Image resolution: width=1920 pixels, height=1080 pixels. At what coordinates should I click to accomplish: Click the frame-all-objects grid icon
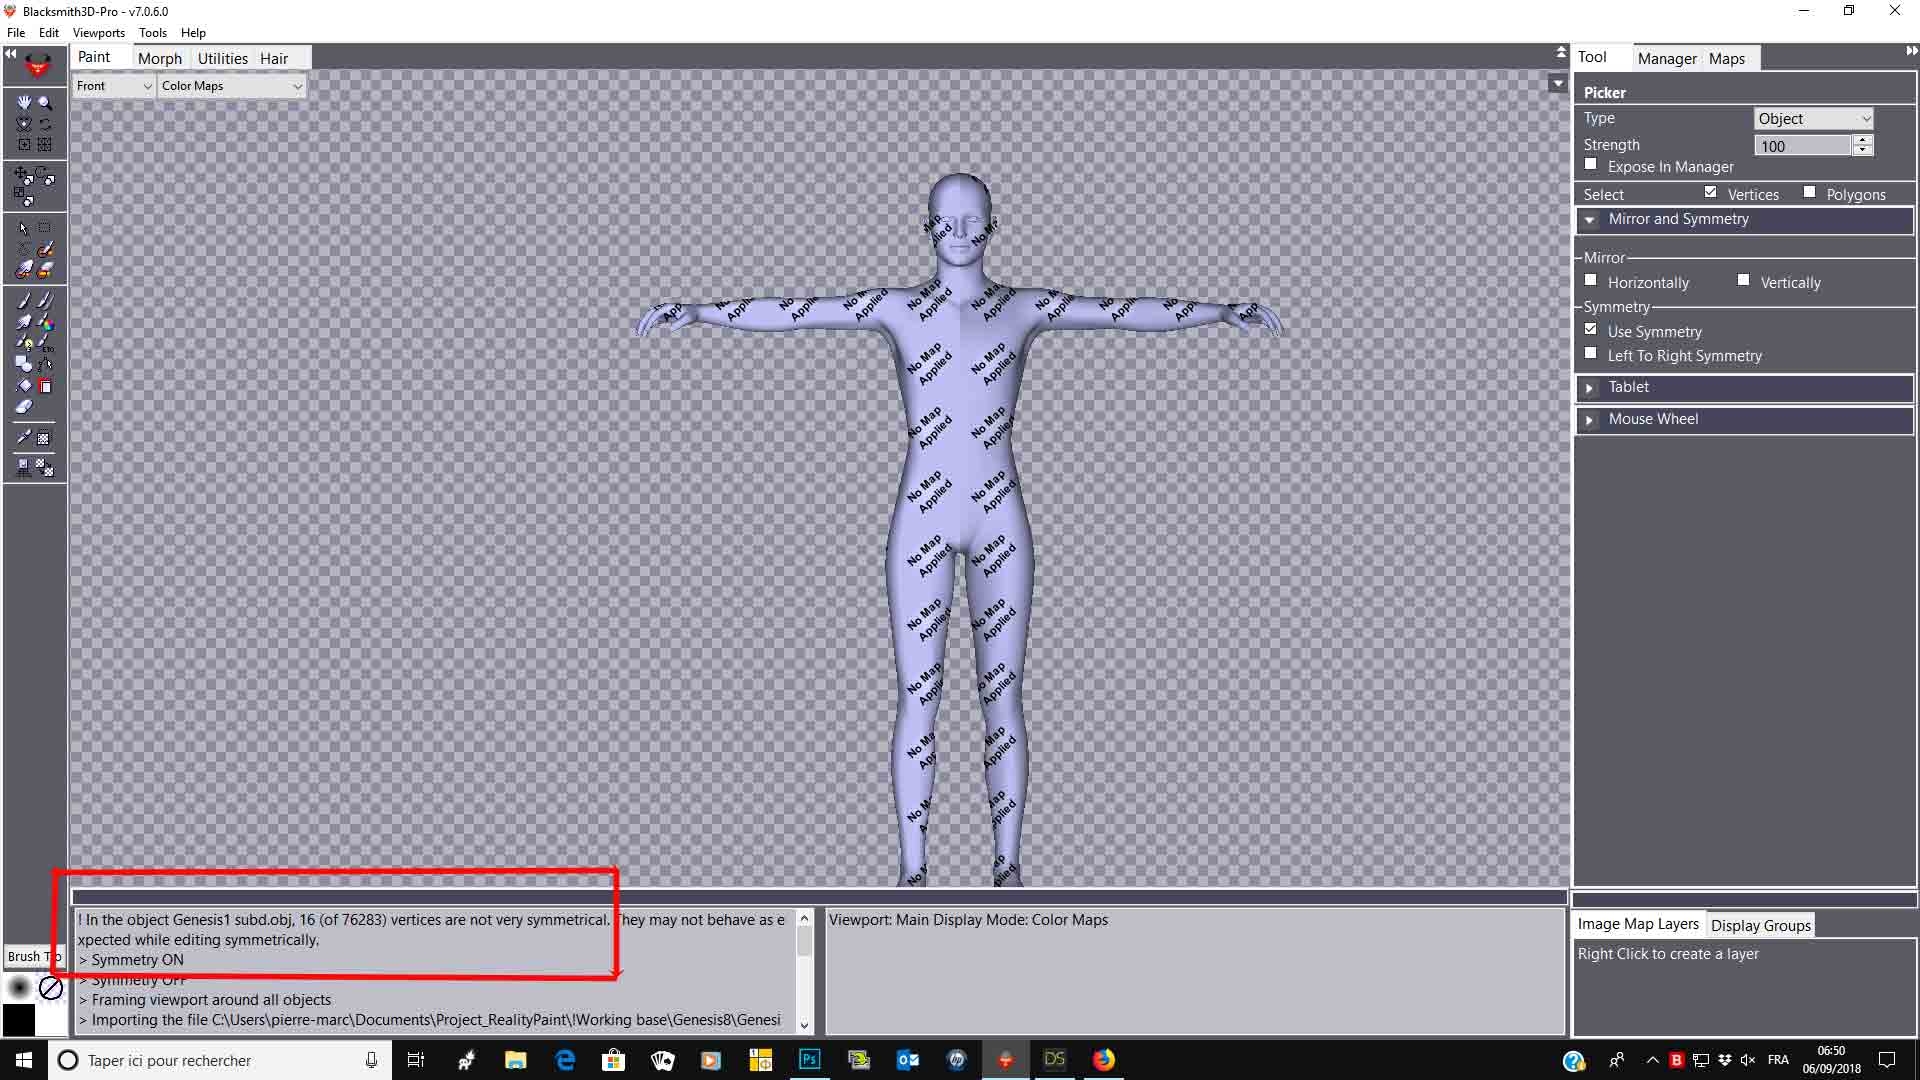click(x=45, y=145)
